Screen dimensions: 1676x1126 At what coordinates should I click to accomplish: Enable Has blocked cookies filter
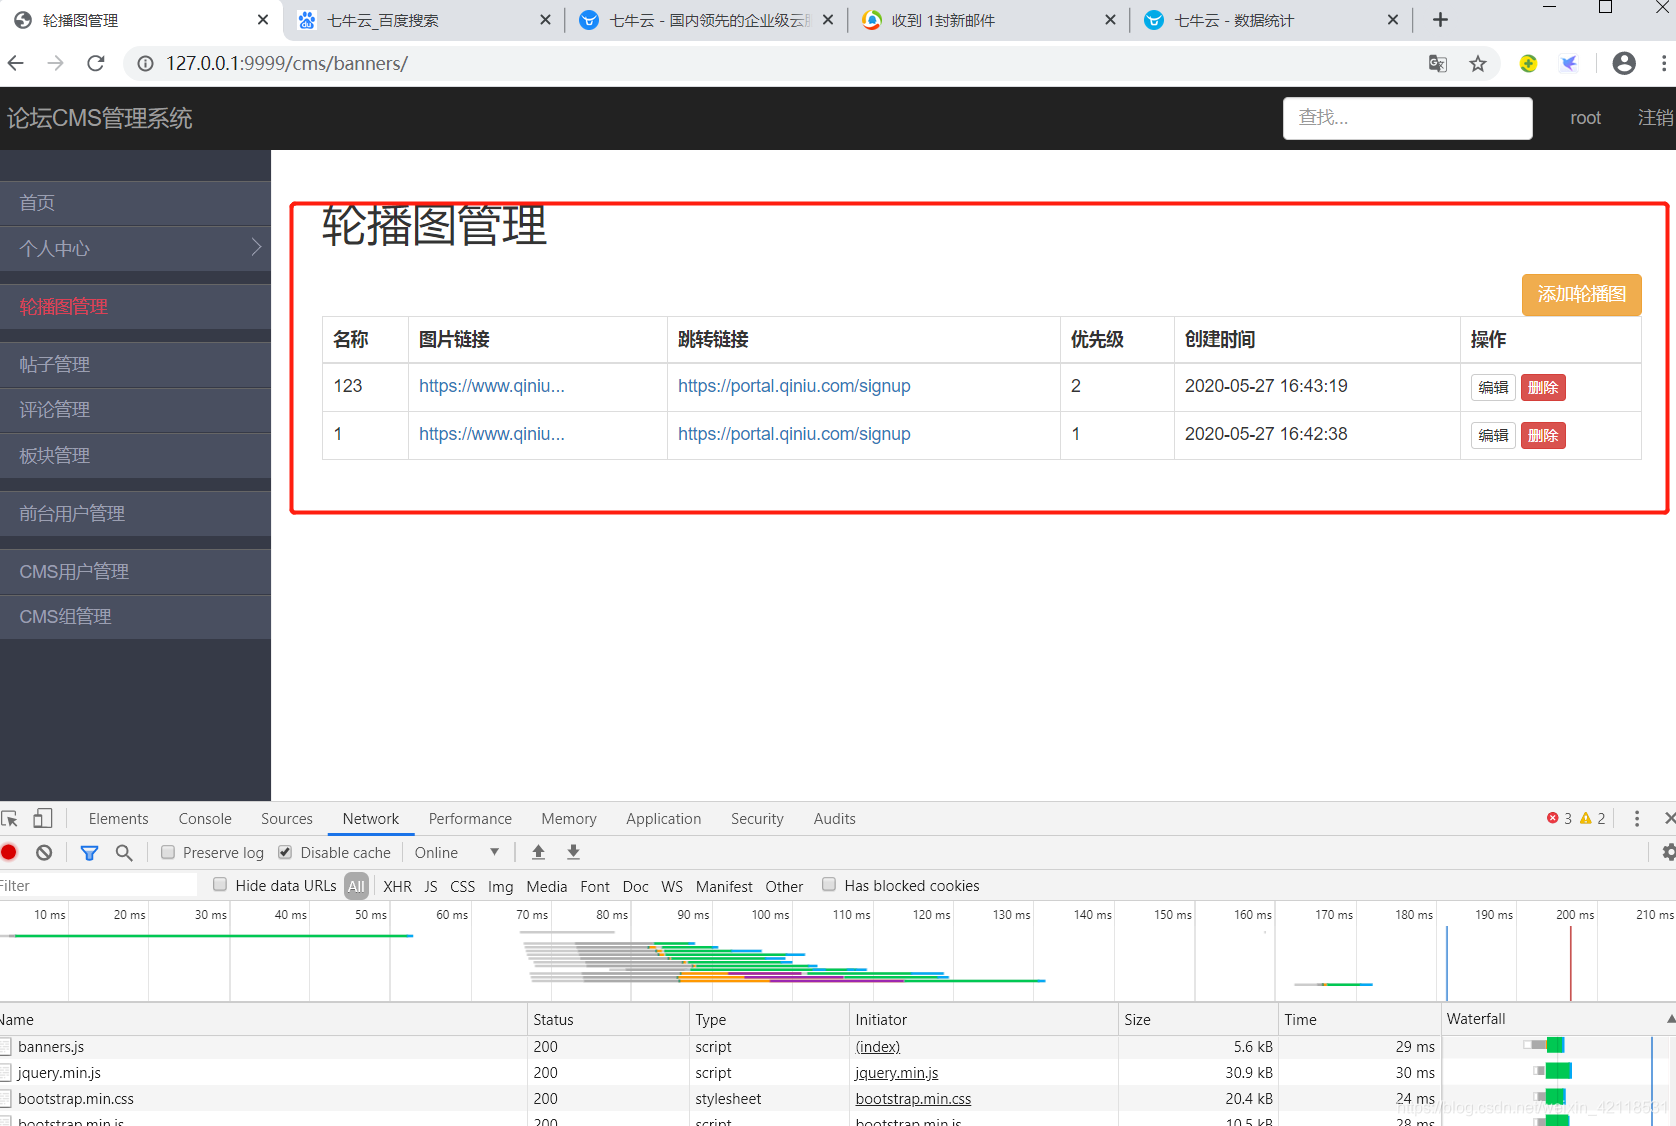coord(829,884)
